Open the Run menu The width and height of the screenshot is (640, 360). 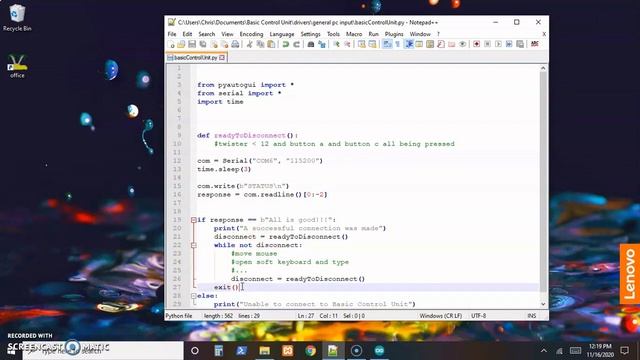(x=373, y=34)
